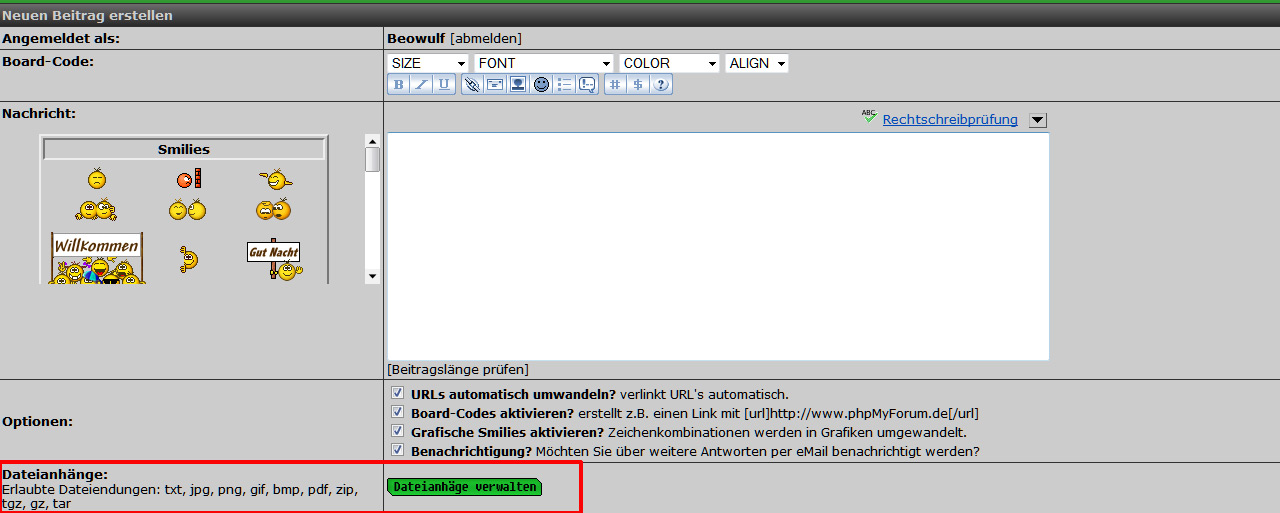Apply italic with the Italic button
Screen dimensions: 1280x513
tap(421, 85)
